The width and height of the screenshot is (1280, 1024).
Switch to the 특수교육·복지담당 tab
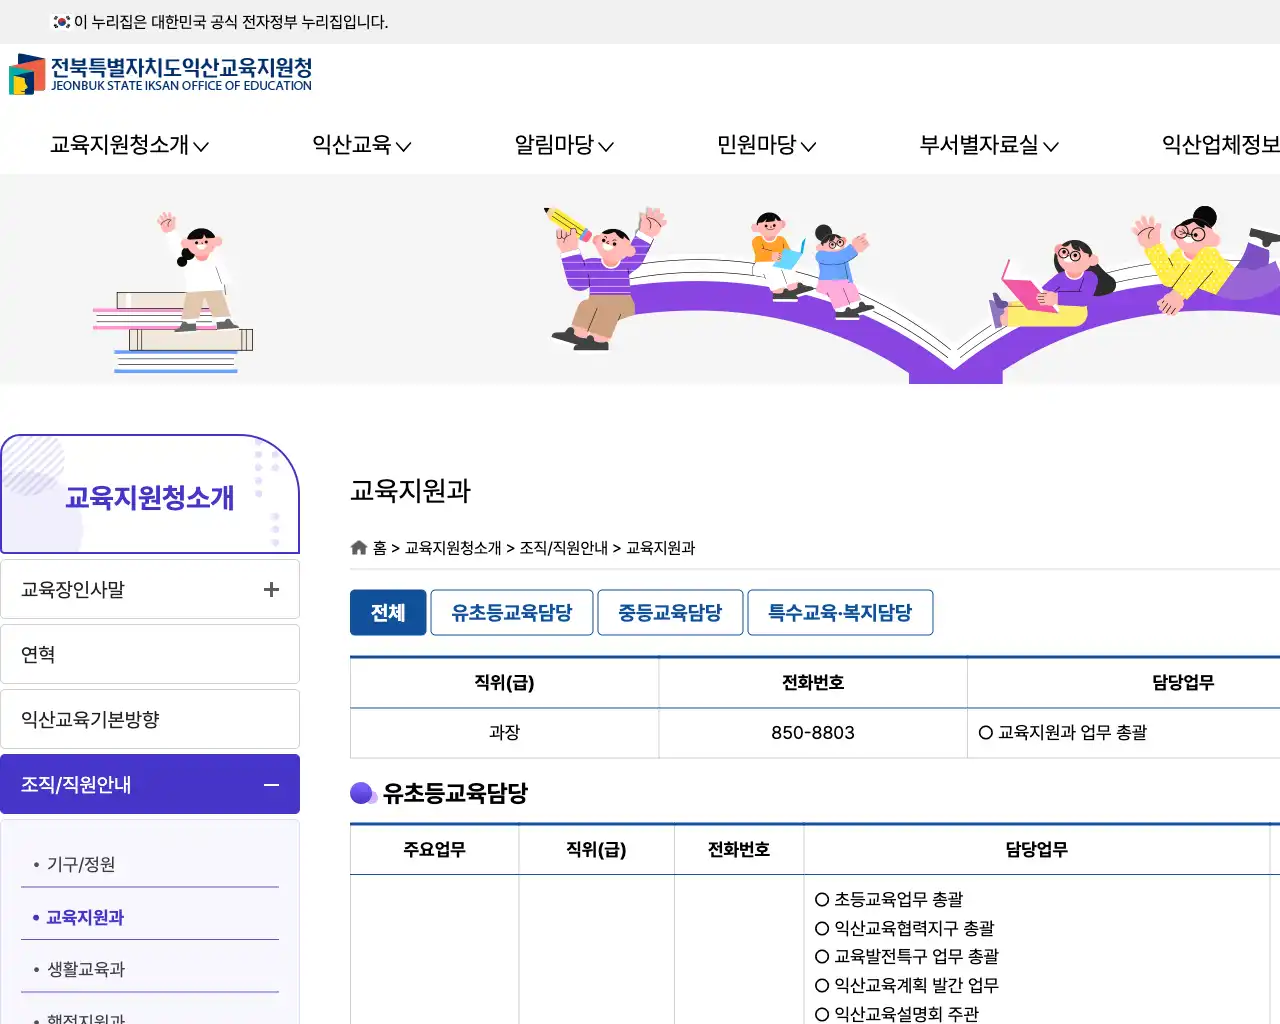(x=840, y=612)
